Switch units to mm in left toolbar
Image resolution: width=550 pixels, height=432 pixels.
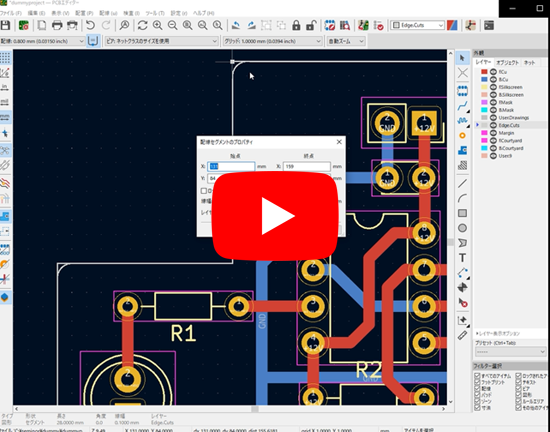tap(5, 117)
